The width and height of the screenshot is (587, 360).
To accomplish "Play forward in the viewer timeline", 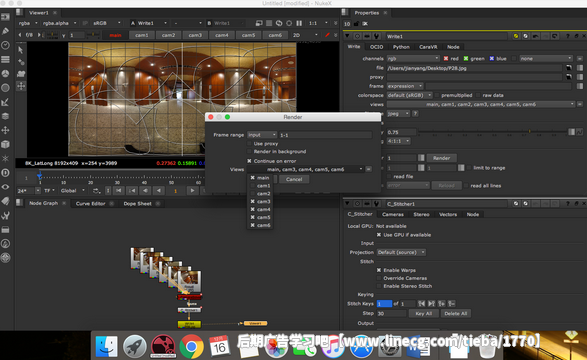I will pyautogui.click(x=192, y=191).
